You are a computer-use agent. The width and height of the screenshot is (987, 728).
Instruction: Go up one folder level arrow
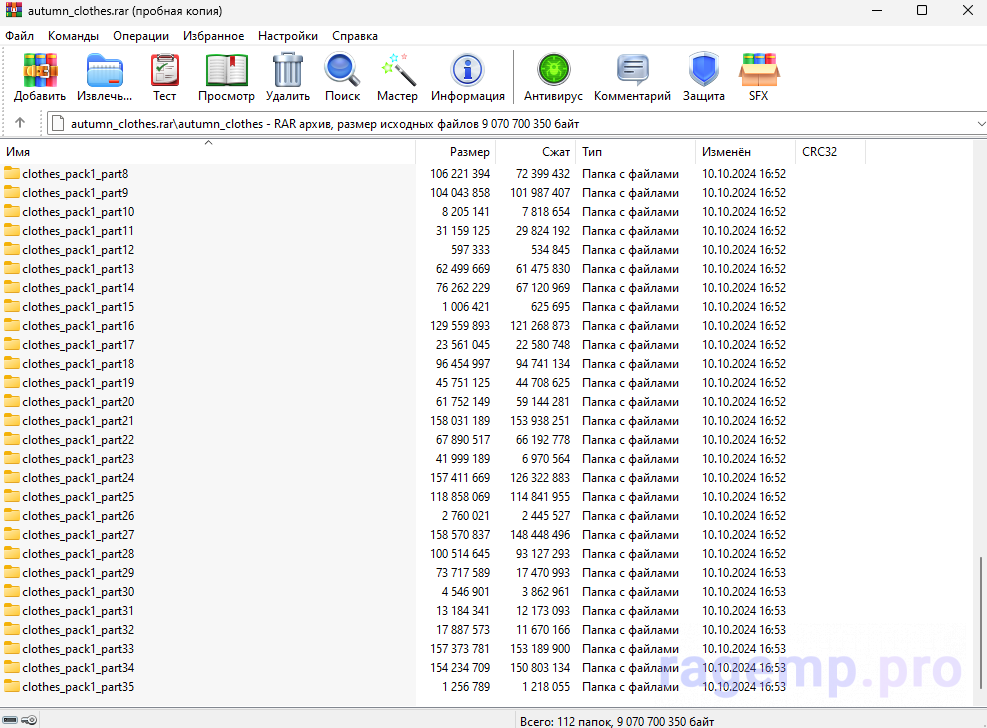tap(20, 123)
